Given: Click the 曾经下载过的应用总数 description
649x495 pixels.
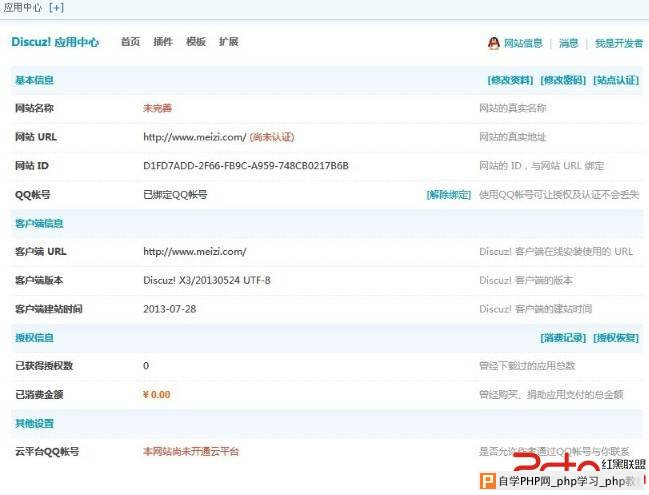Looking at the screenshot, I should tap(527, 366).
